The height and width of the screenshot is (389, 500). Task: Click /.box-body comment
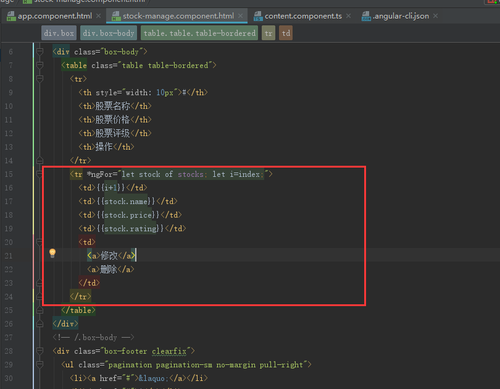pyautogui.click(x=93, y=337)
